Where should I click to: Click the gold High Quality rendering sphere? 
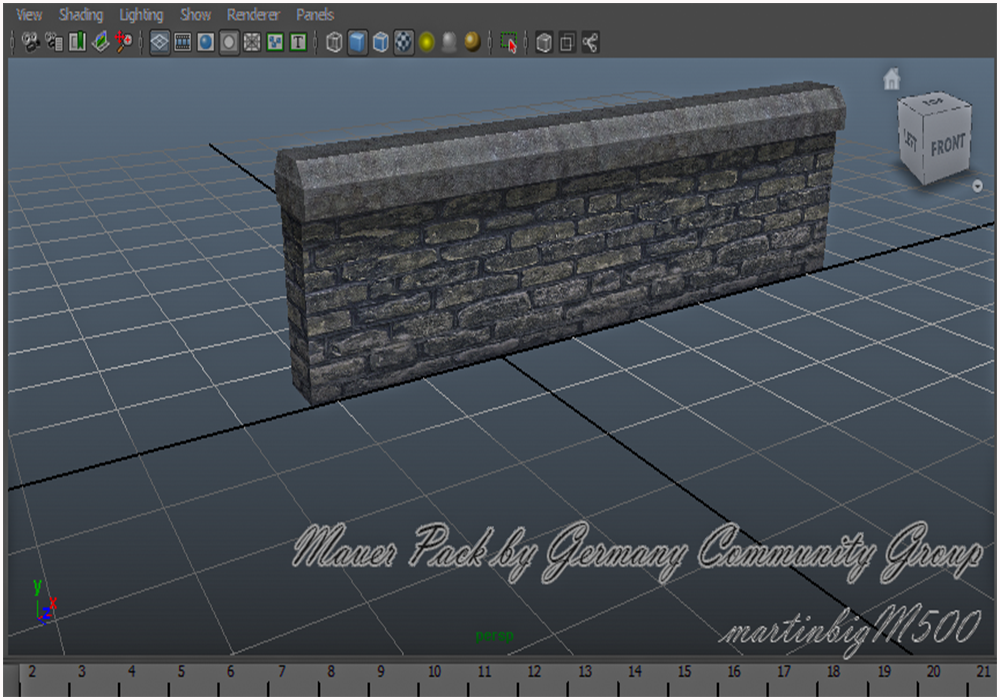point(473,43)
